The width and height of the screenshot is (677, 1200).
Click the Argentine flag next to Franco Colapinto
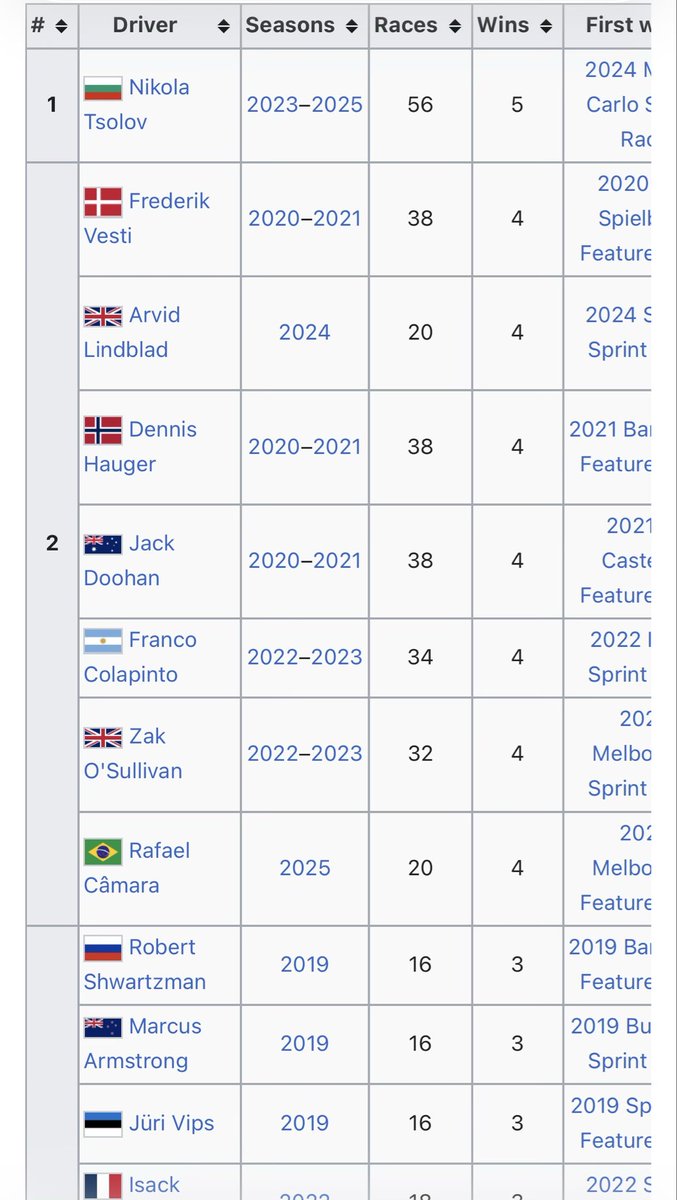[x=103, y=641]
